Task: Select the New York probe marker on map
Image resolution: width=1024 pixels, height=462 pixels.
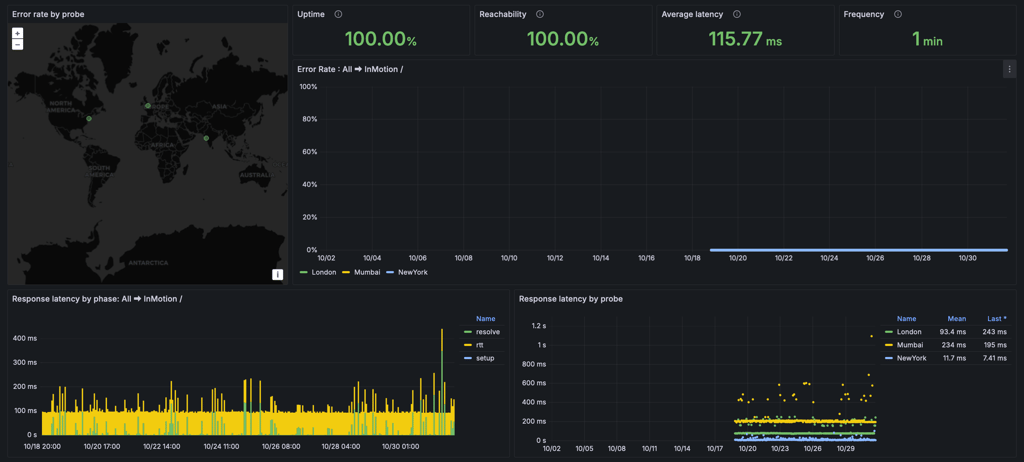Action: (x=89, y=119)
